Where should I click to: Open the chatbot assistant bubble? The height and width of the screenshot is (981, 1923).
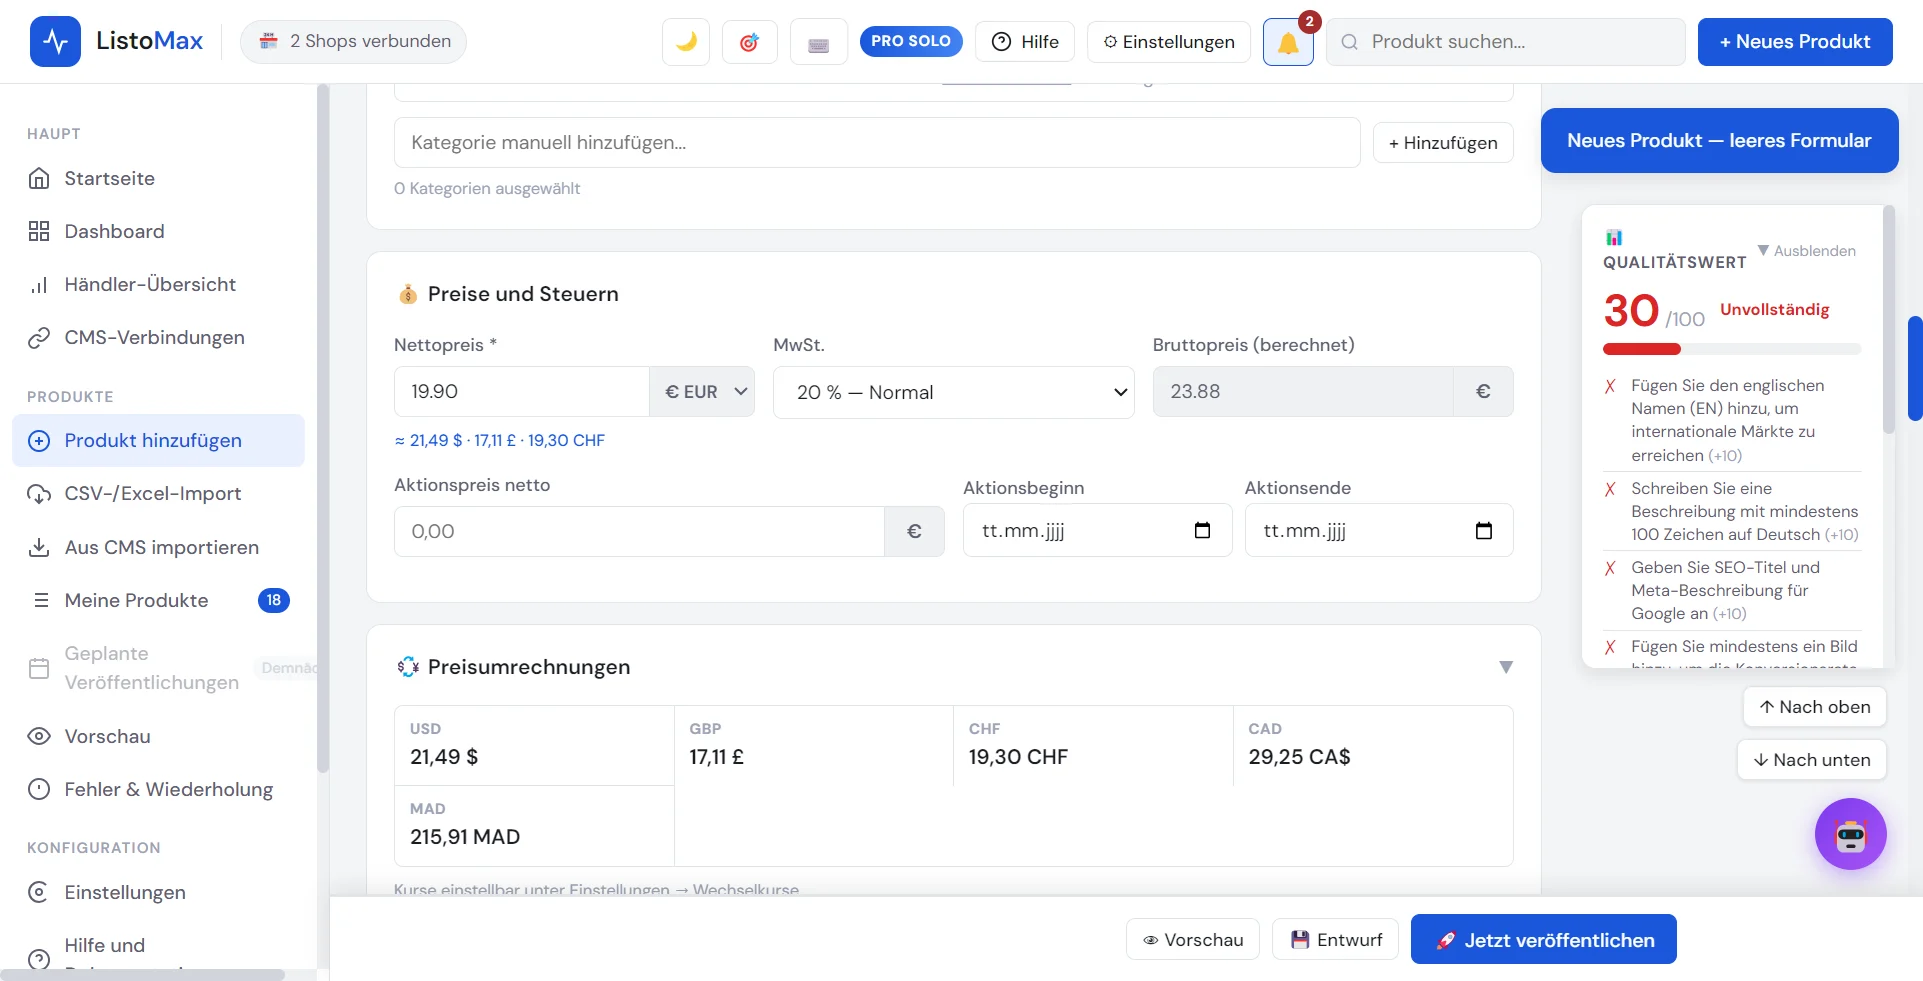[x=1850, y=834]
